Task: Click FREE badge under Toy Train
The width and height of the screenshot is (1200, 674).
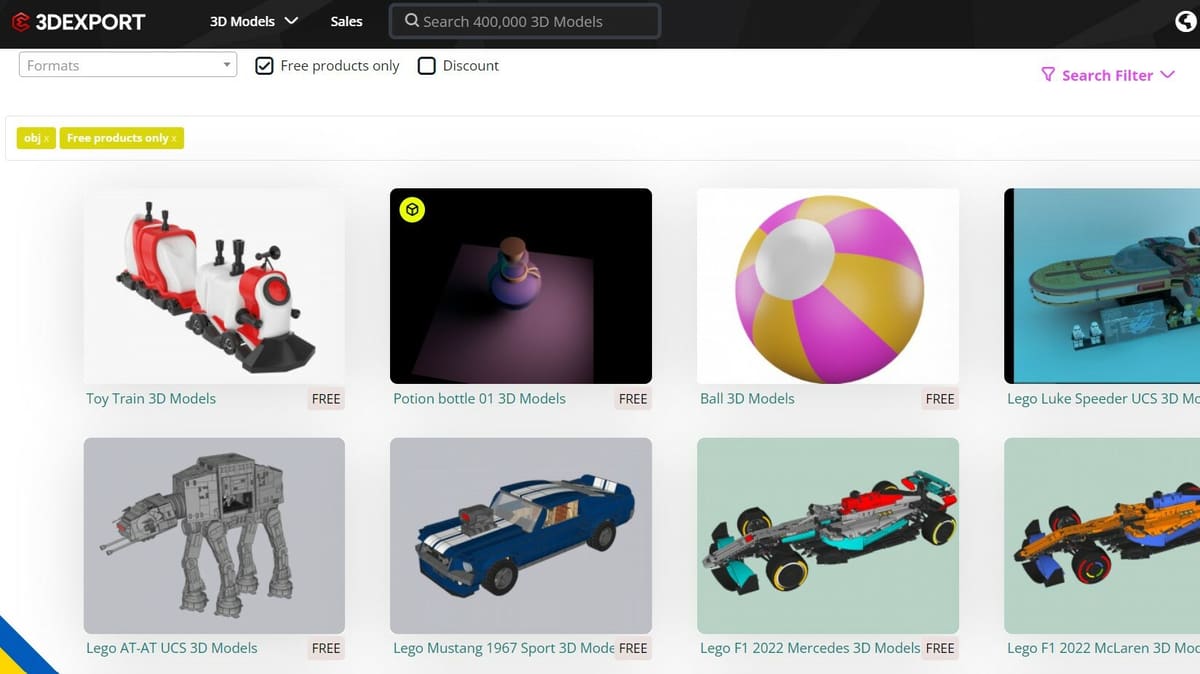Action: (326, 398)
